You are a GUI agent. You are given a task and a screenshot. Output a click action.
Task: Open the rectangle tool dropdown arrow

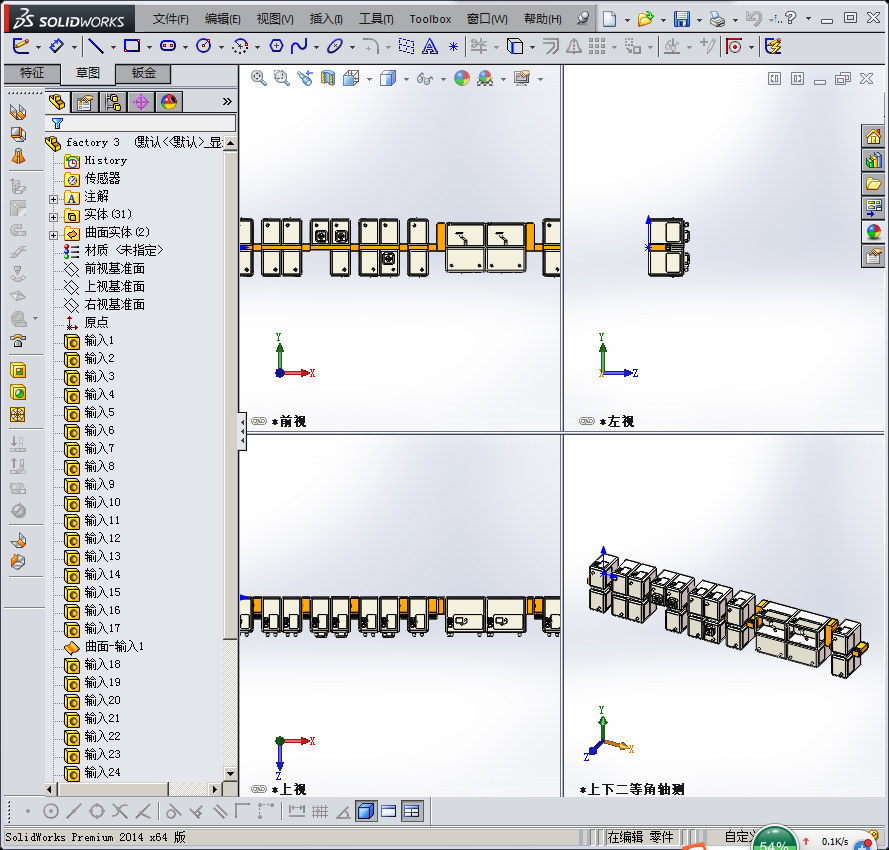pyautogui.click(x=148, y=47)
